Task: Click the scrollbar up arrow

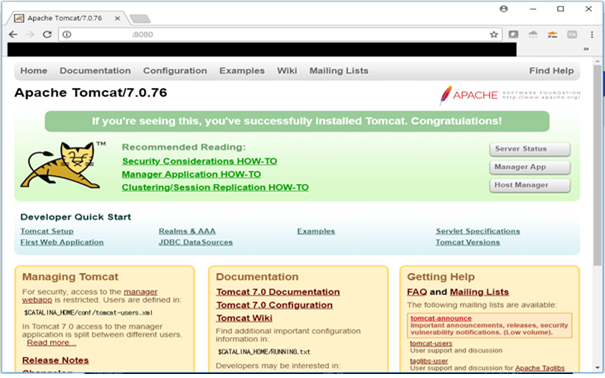Action: coord(597,61)
